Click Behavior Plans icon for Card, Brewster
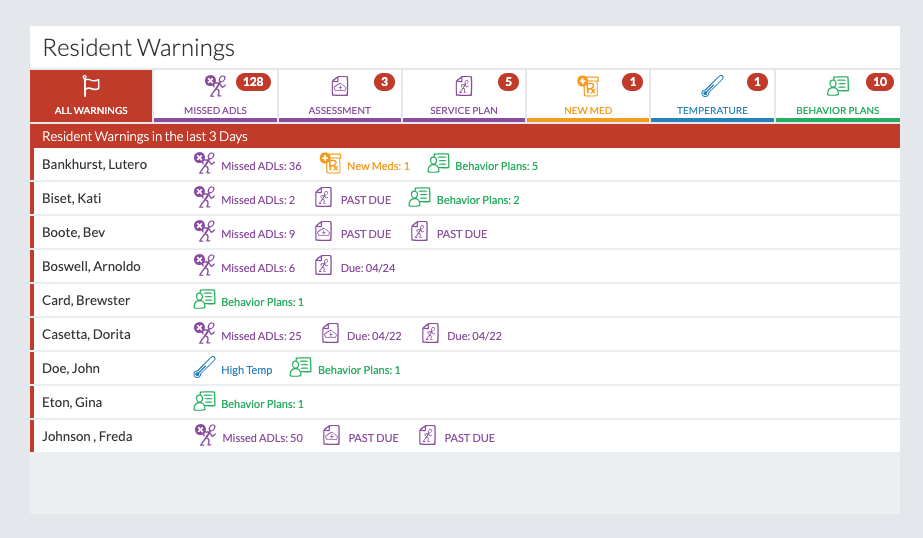923x538 pixels. coord(204,300)
